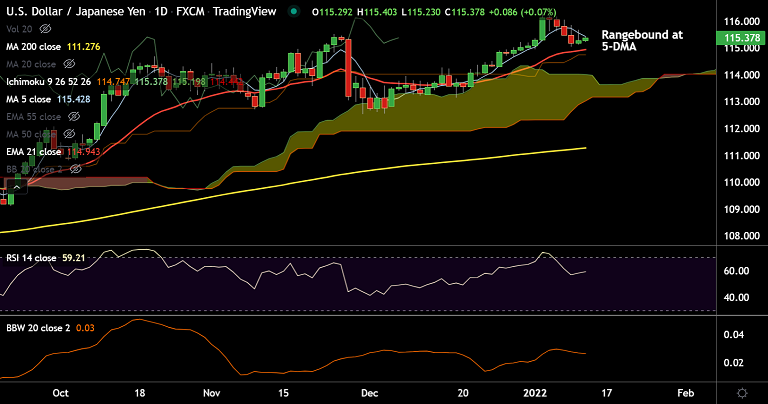
Task: Show the MA 50 close indicator via its eye icon
Action: 70,134
